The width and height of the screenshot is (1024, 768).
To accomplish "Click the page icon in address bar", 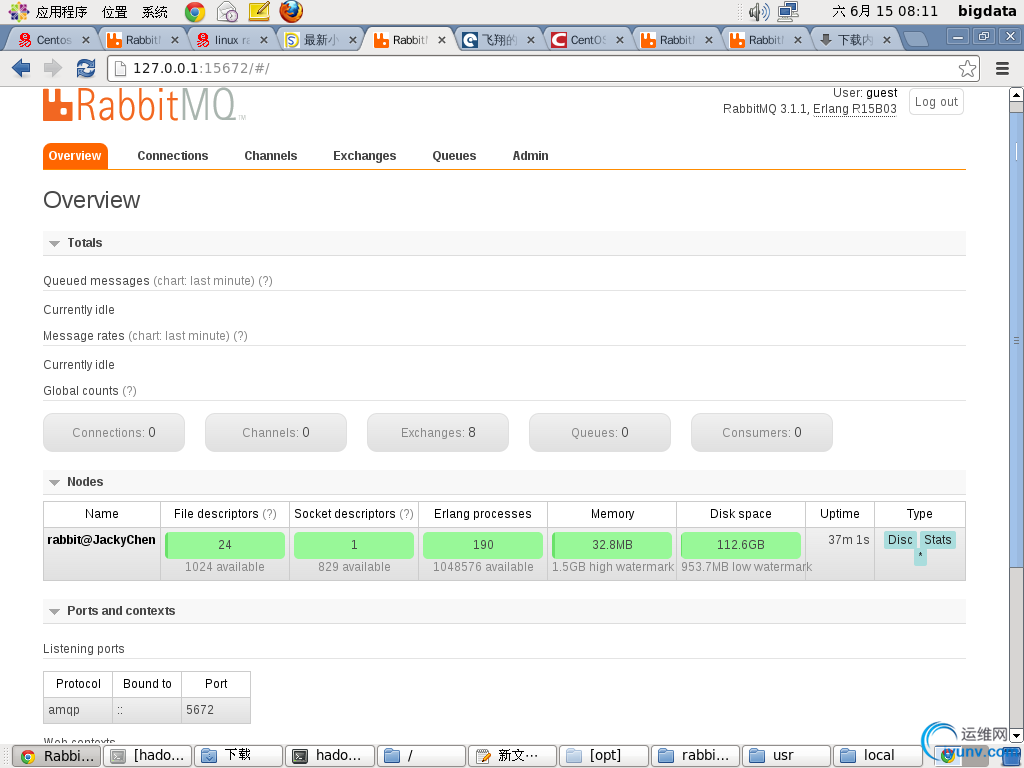I will 120,68.
